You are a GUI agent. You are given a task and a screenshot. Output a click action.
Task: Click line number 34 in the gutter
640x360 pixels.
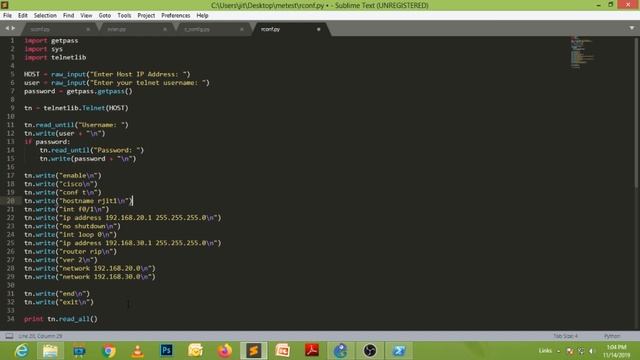pyautogui.click(x=11, y=319)
